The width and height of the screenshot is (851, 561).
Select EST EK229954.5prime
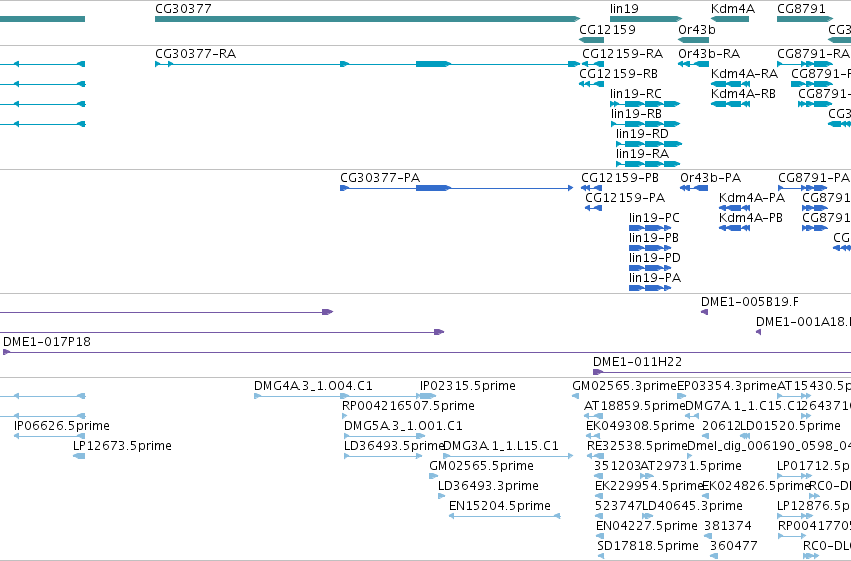(649, 486)
